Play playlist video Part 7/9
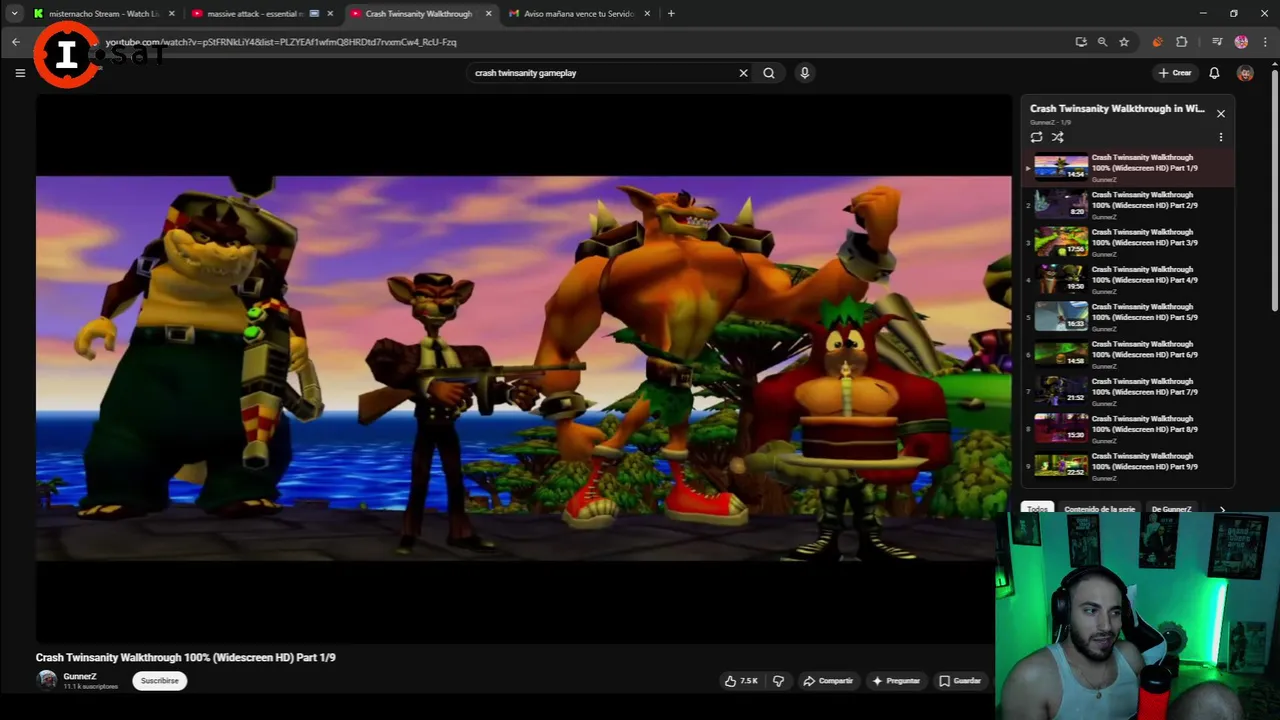Image resolution: width=1280 pixels, height=720 pixels. point(1129,391)
